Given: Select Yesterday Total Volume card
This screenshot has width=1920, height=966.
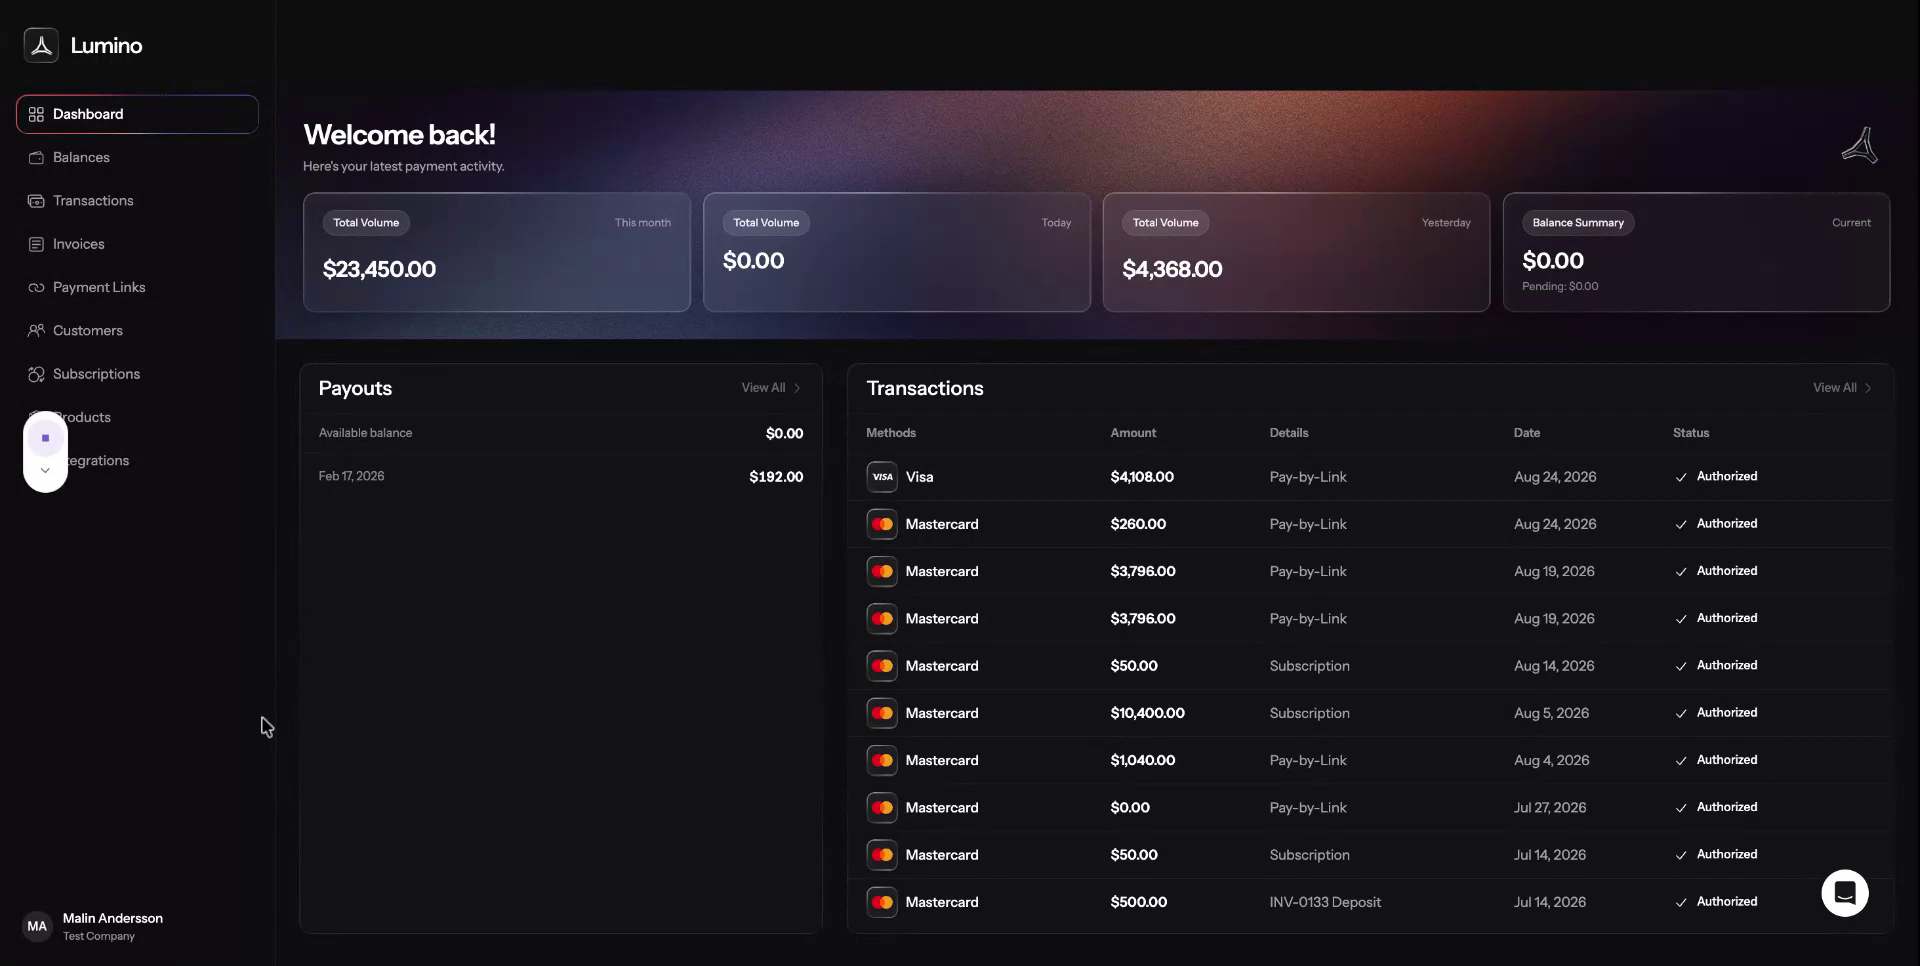Looking at the screenshot, I should [1297, 252].
